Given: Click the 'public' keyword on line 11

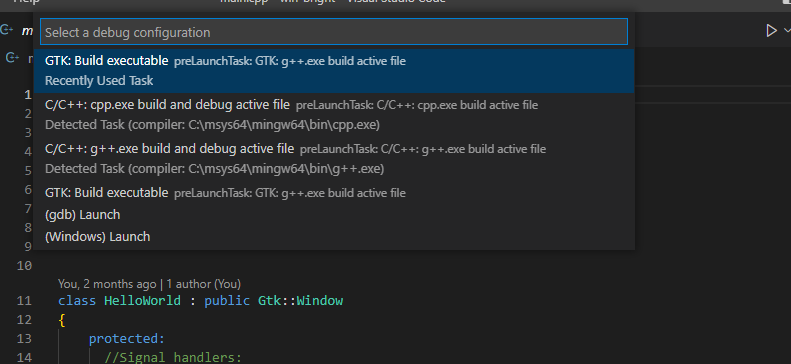Looking at the screenshot, I should (x=227, y=301).
